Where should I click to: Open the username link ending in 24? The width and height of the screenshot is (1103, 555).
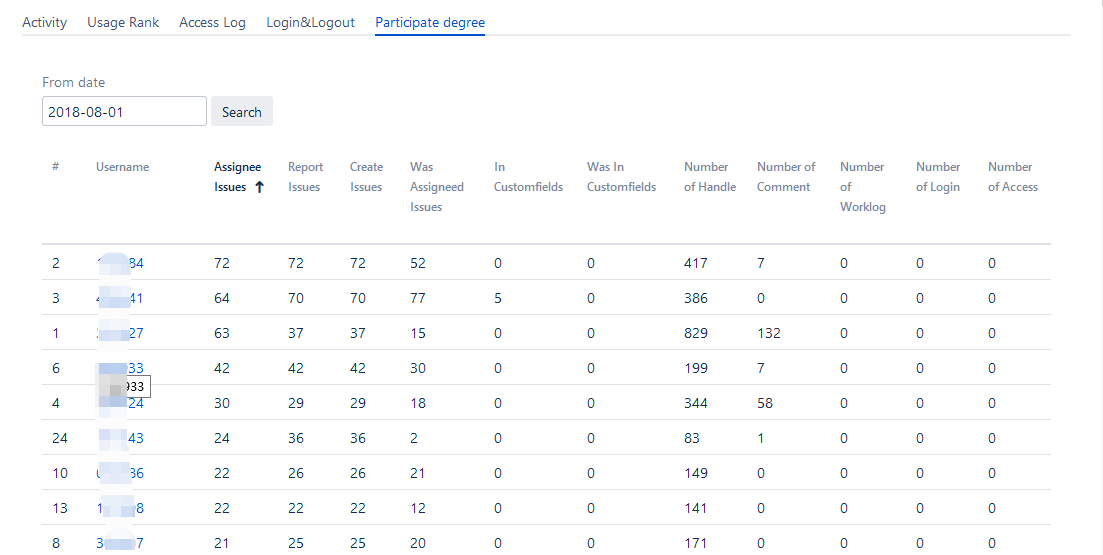click(120, 403)
